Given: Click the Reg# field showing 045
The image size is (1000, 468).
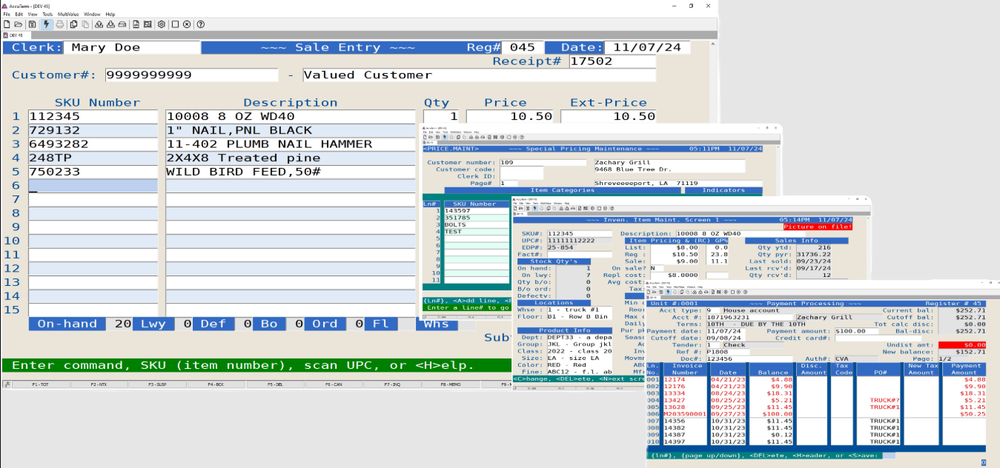Looking at the screenshot, I should coord(523,48).
